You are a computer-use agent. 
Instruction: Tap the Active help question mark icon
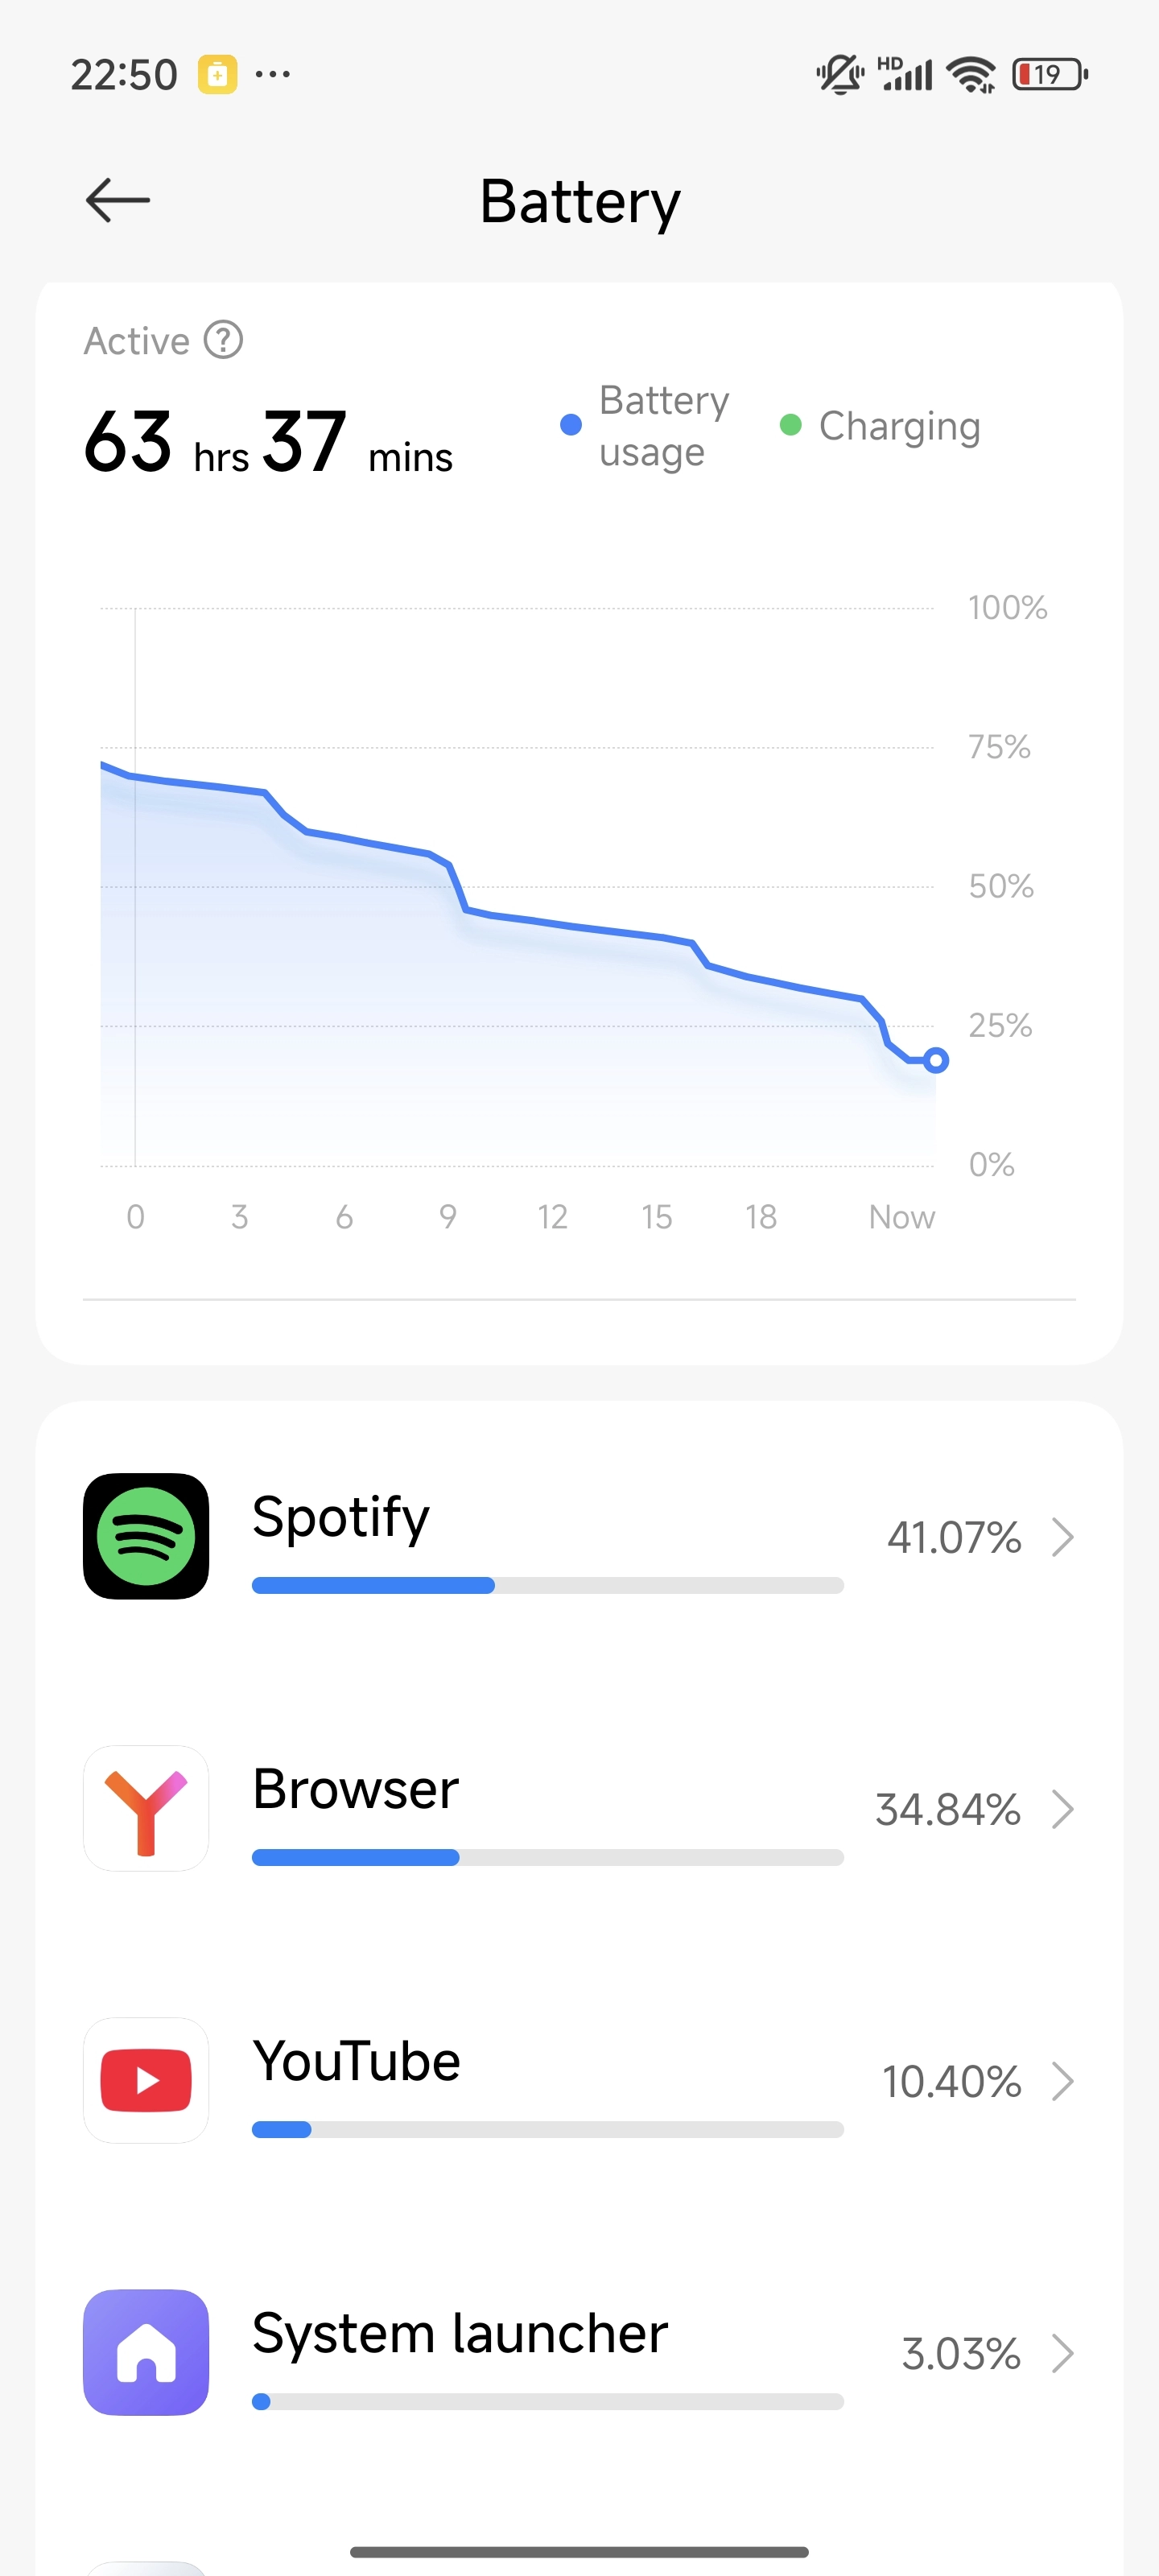click(x=223, y=340)
